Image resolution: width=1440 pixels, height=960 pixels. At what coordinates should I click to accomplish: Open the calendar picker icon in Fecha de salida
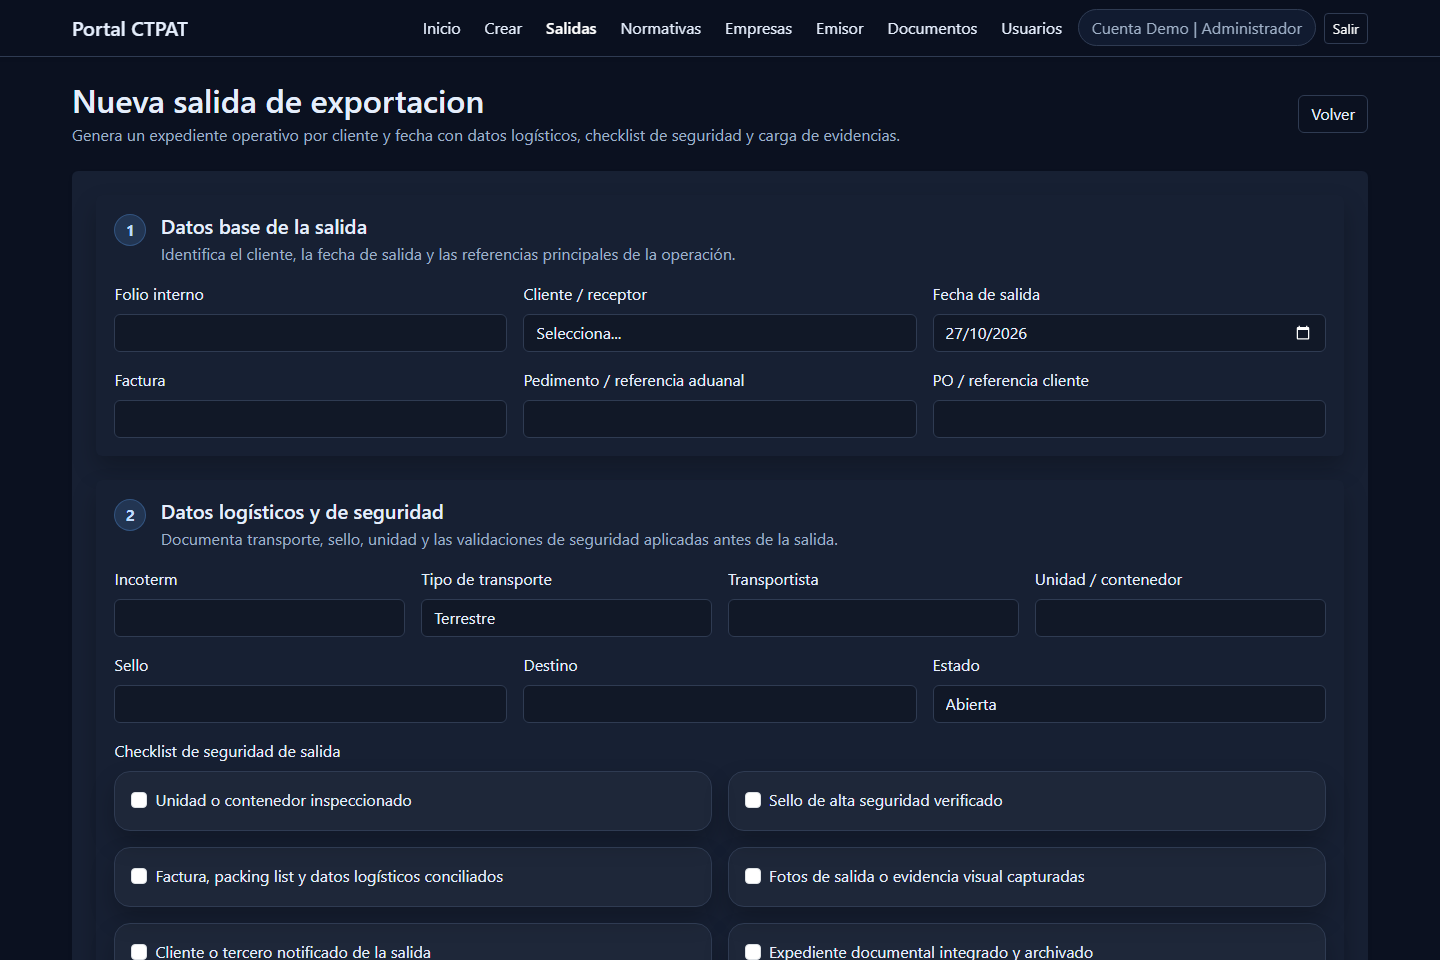[1302, 333]
